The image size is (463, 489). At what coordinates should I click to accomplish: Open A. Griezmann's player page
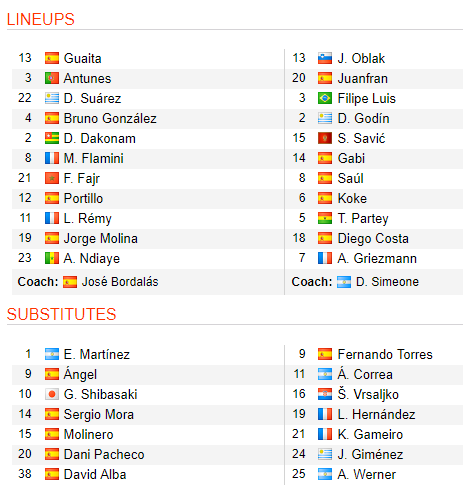[x=377, y=258]
